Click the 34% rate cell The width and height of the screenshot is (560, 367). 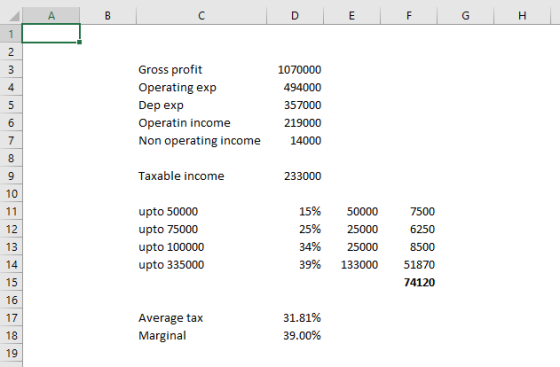(295, 247)
